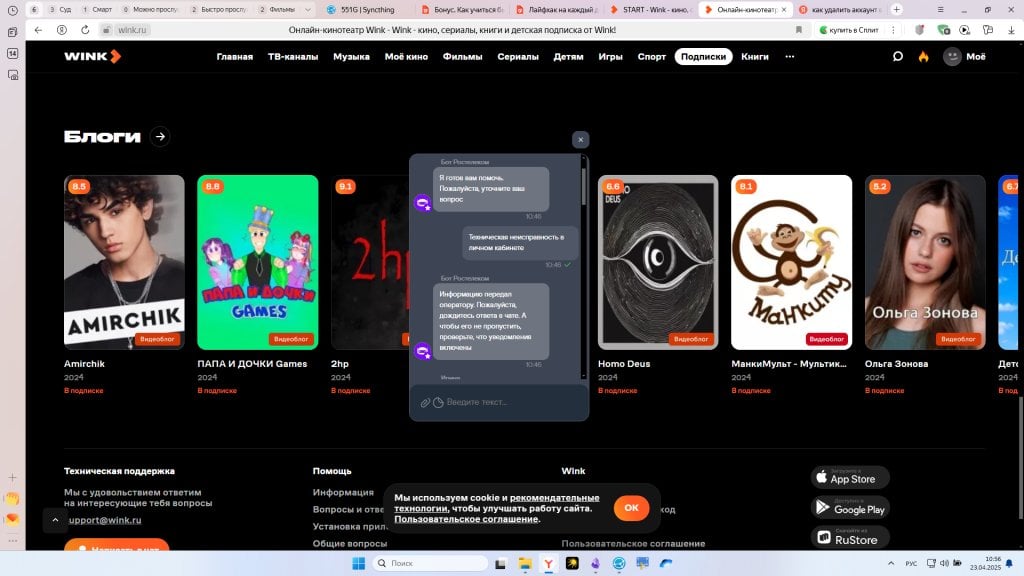Open the Пользовательское соглашение cookie link
Image resolution: width=1024 pixels, height=576 pixels.
466,519
